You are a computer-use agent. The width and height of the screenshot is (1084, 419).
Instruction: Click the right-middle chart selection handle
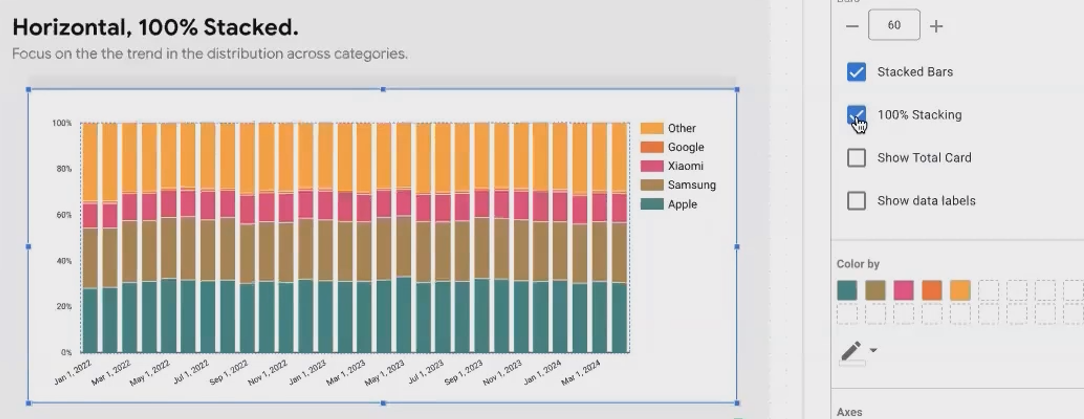[x=737, y=246]
